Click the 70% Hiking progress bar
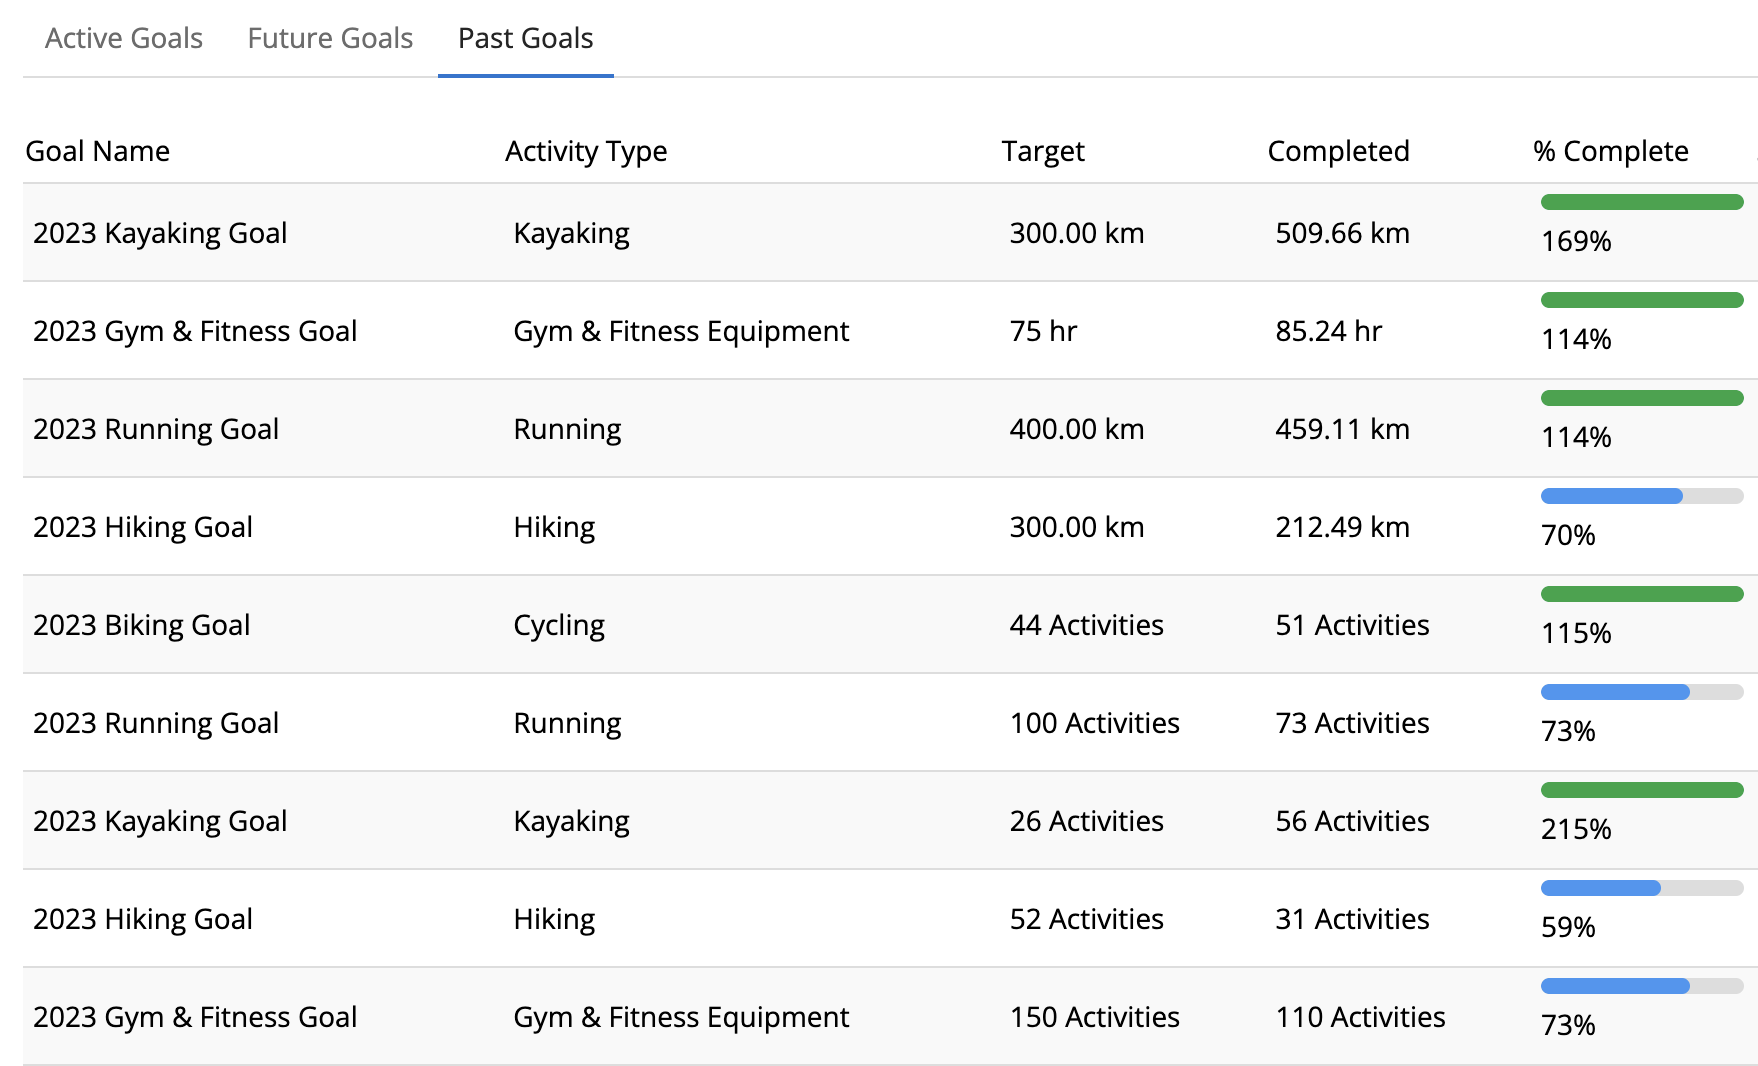 [1642, 497]
